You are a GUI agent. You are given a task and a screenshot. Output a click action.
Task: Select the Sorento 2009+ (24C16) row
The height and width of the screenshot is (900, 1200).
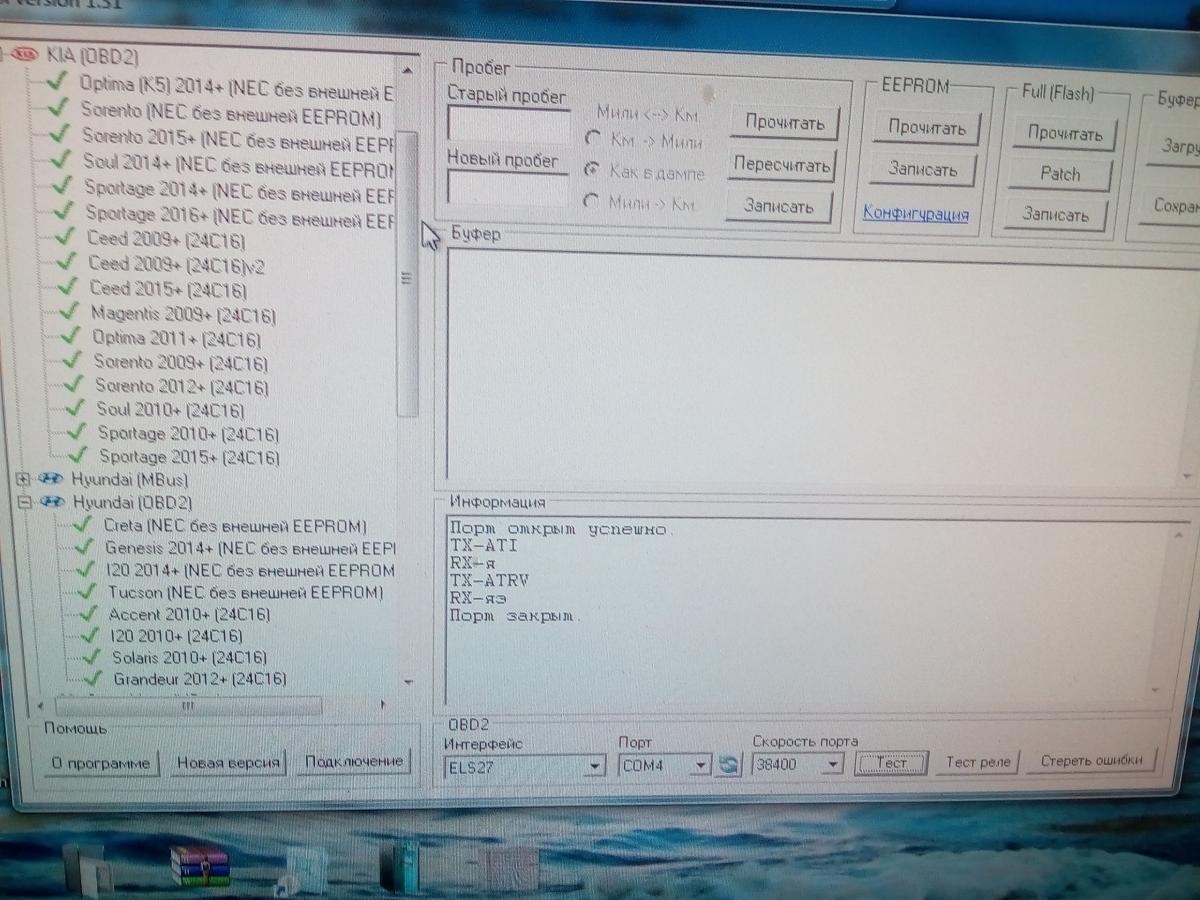(181, 363)
